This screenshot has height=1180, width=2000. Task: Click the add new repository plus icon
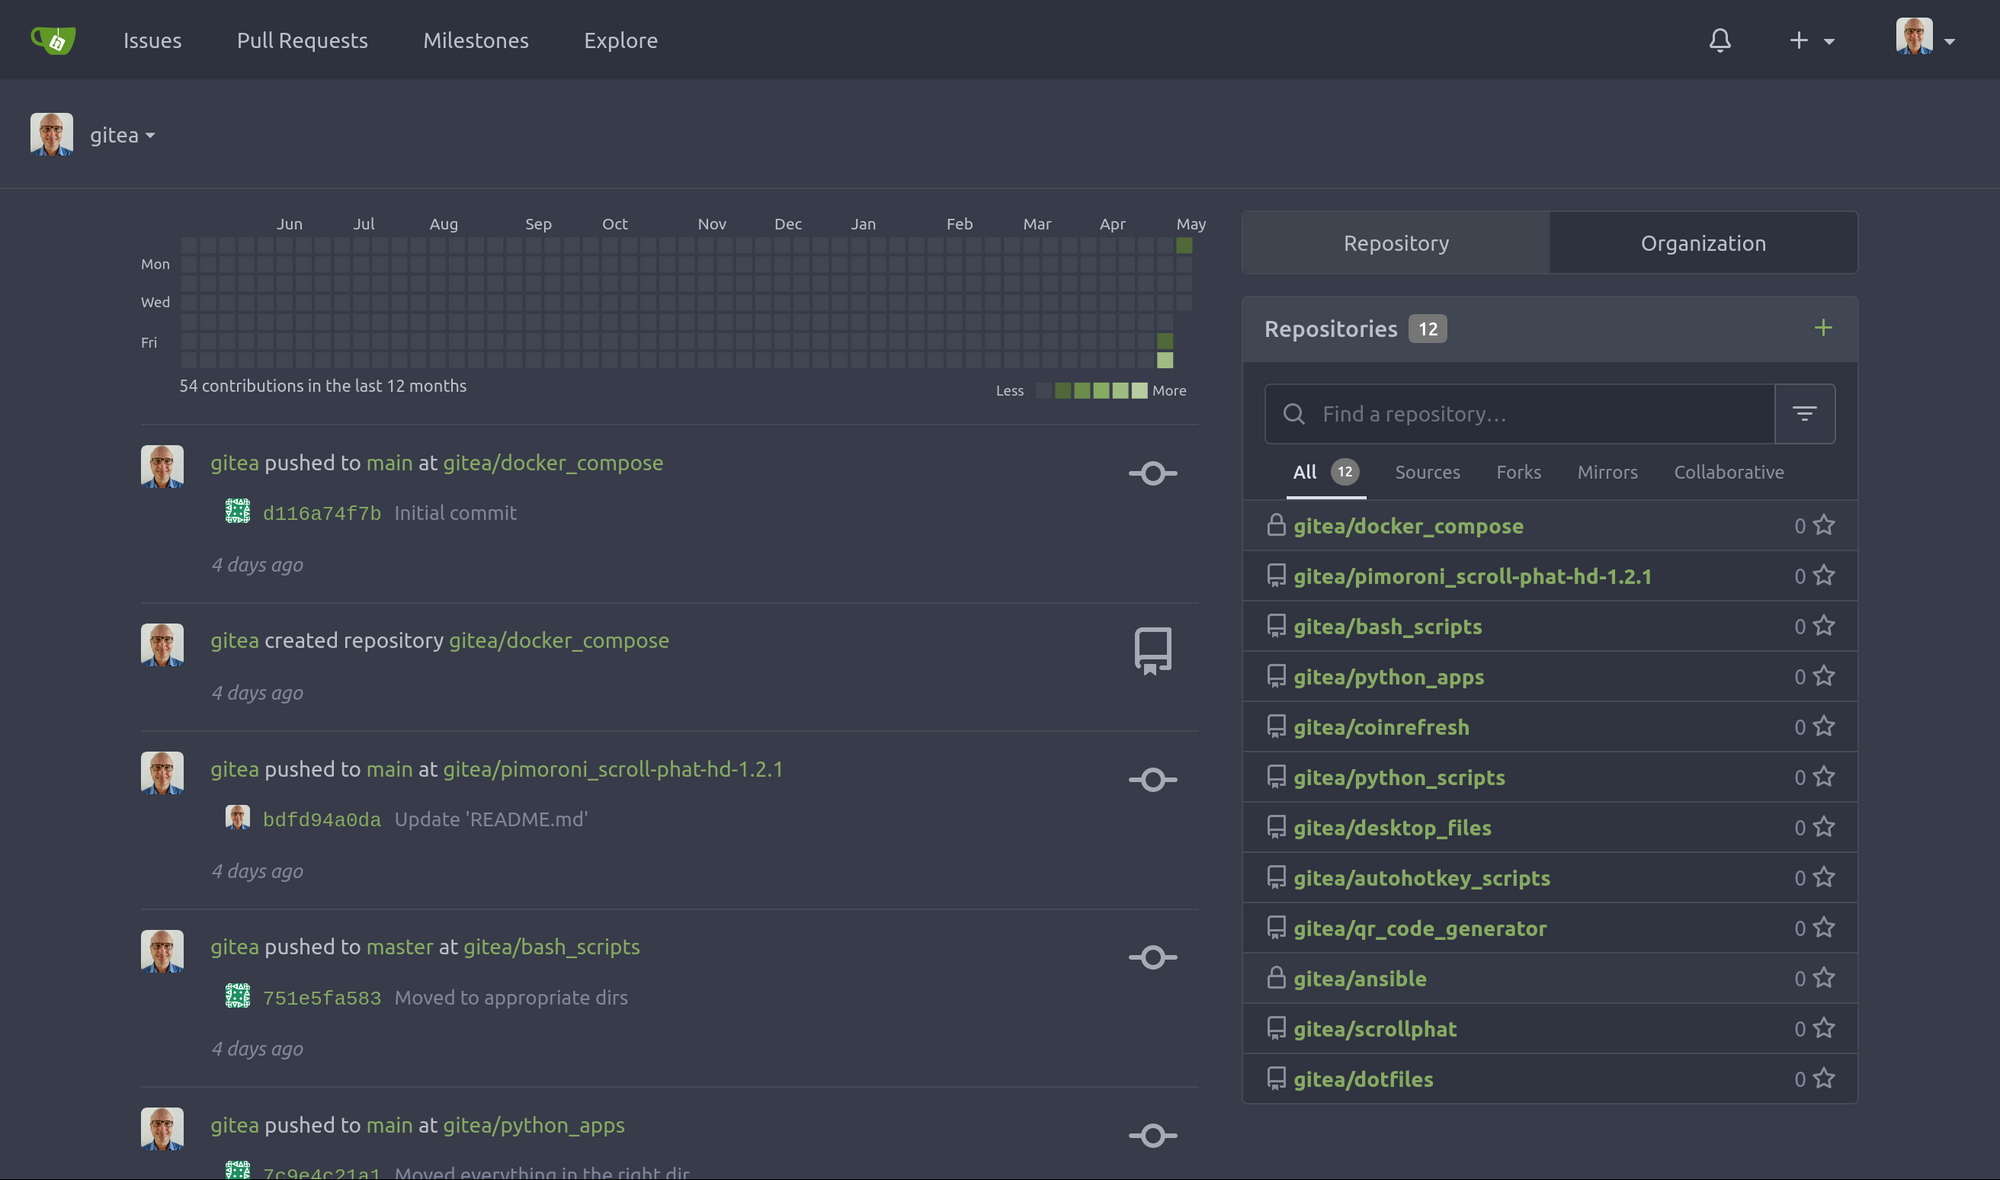tap(1823, 328)
